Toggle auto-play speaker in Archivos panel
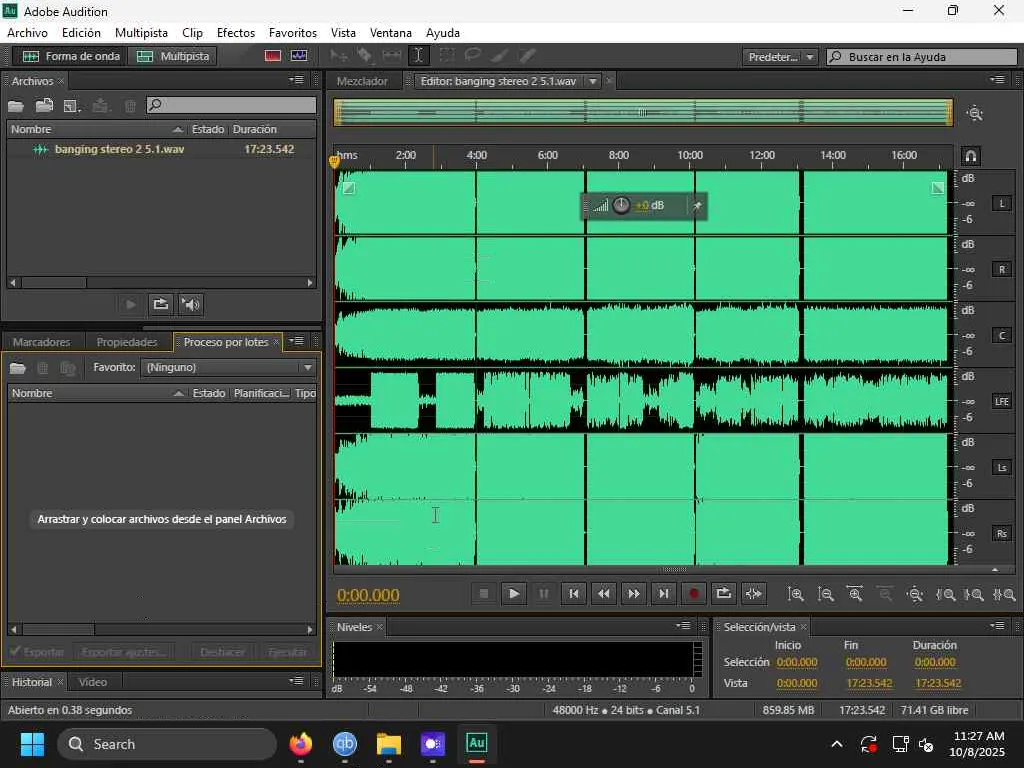Viewport: 1024px width, 768px height. point(191,304)
